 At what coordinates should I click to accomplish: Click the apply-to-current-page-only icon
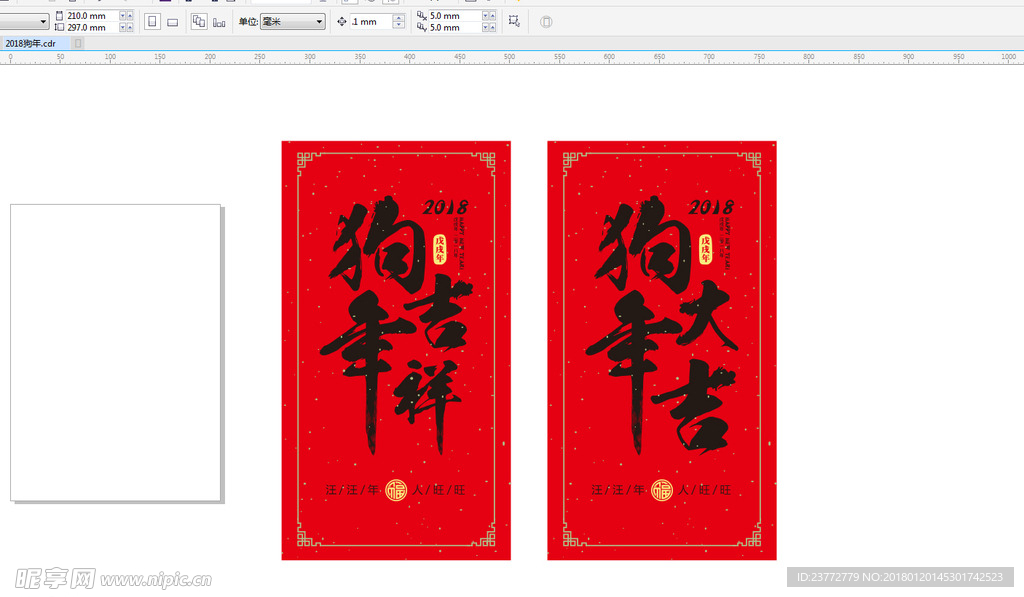pos(218,21)
